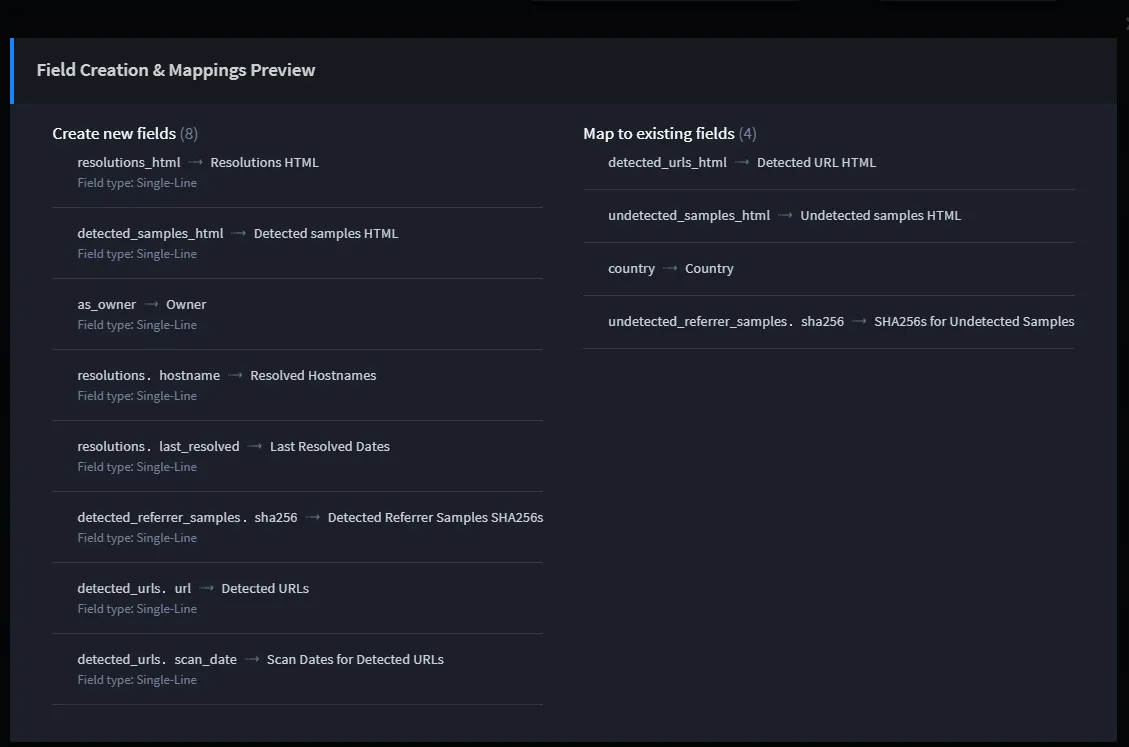The height and width of the screenshot is (747, 1129).
Task: Select the "Detected Referrer Samples SHA256s" label
Action: pyautogui.click(x=436, y=517)
